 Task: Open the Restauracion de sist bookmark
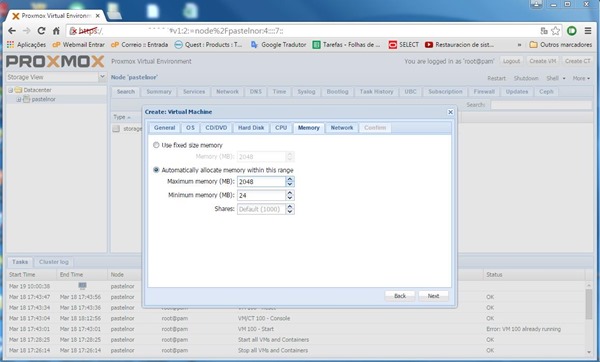459,45
